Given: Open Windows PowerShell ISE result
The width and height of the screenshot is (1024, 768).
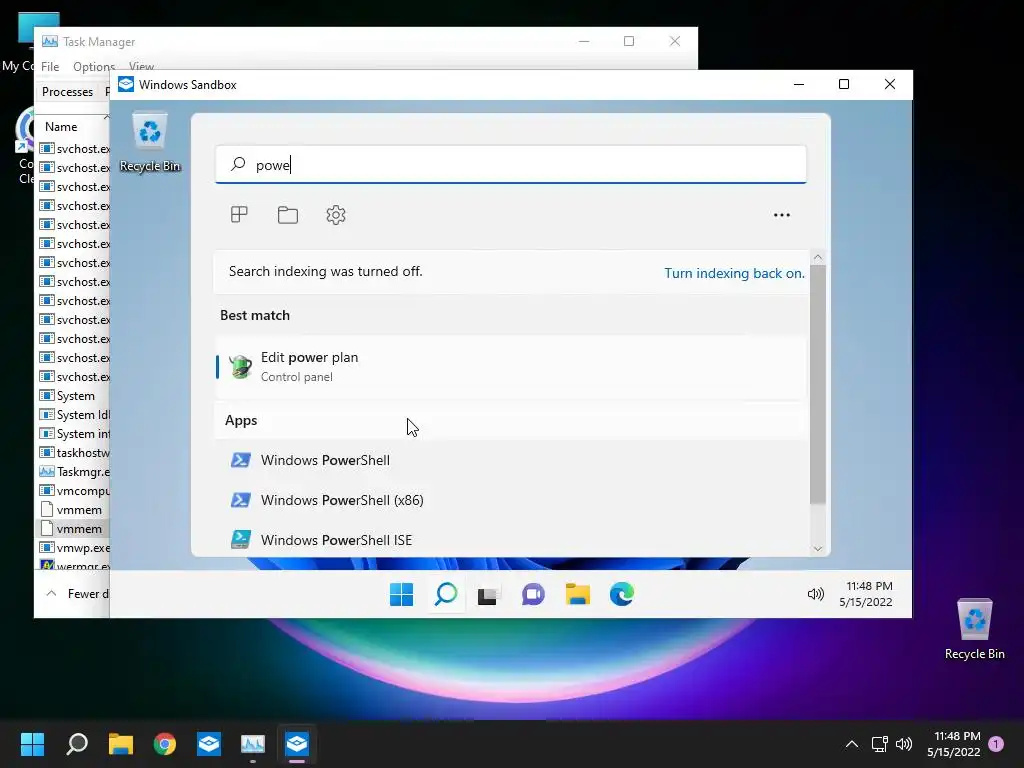Looking at the screenshot, I should click(511, 540).
